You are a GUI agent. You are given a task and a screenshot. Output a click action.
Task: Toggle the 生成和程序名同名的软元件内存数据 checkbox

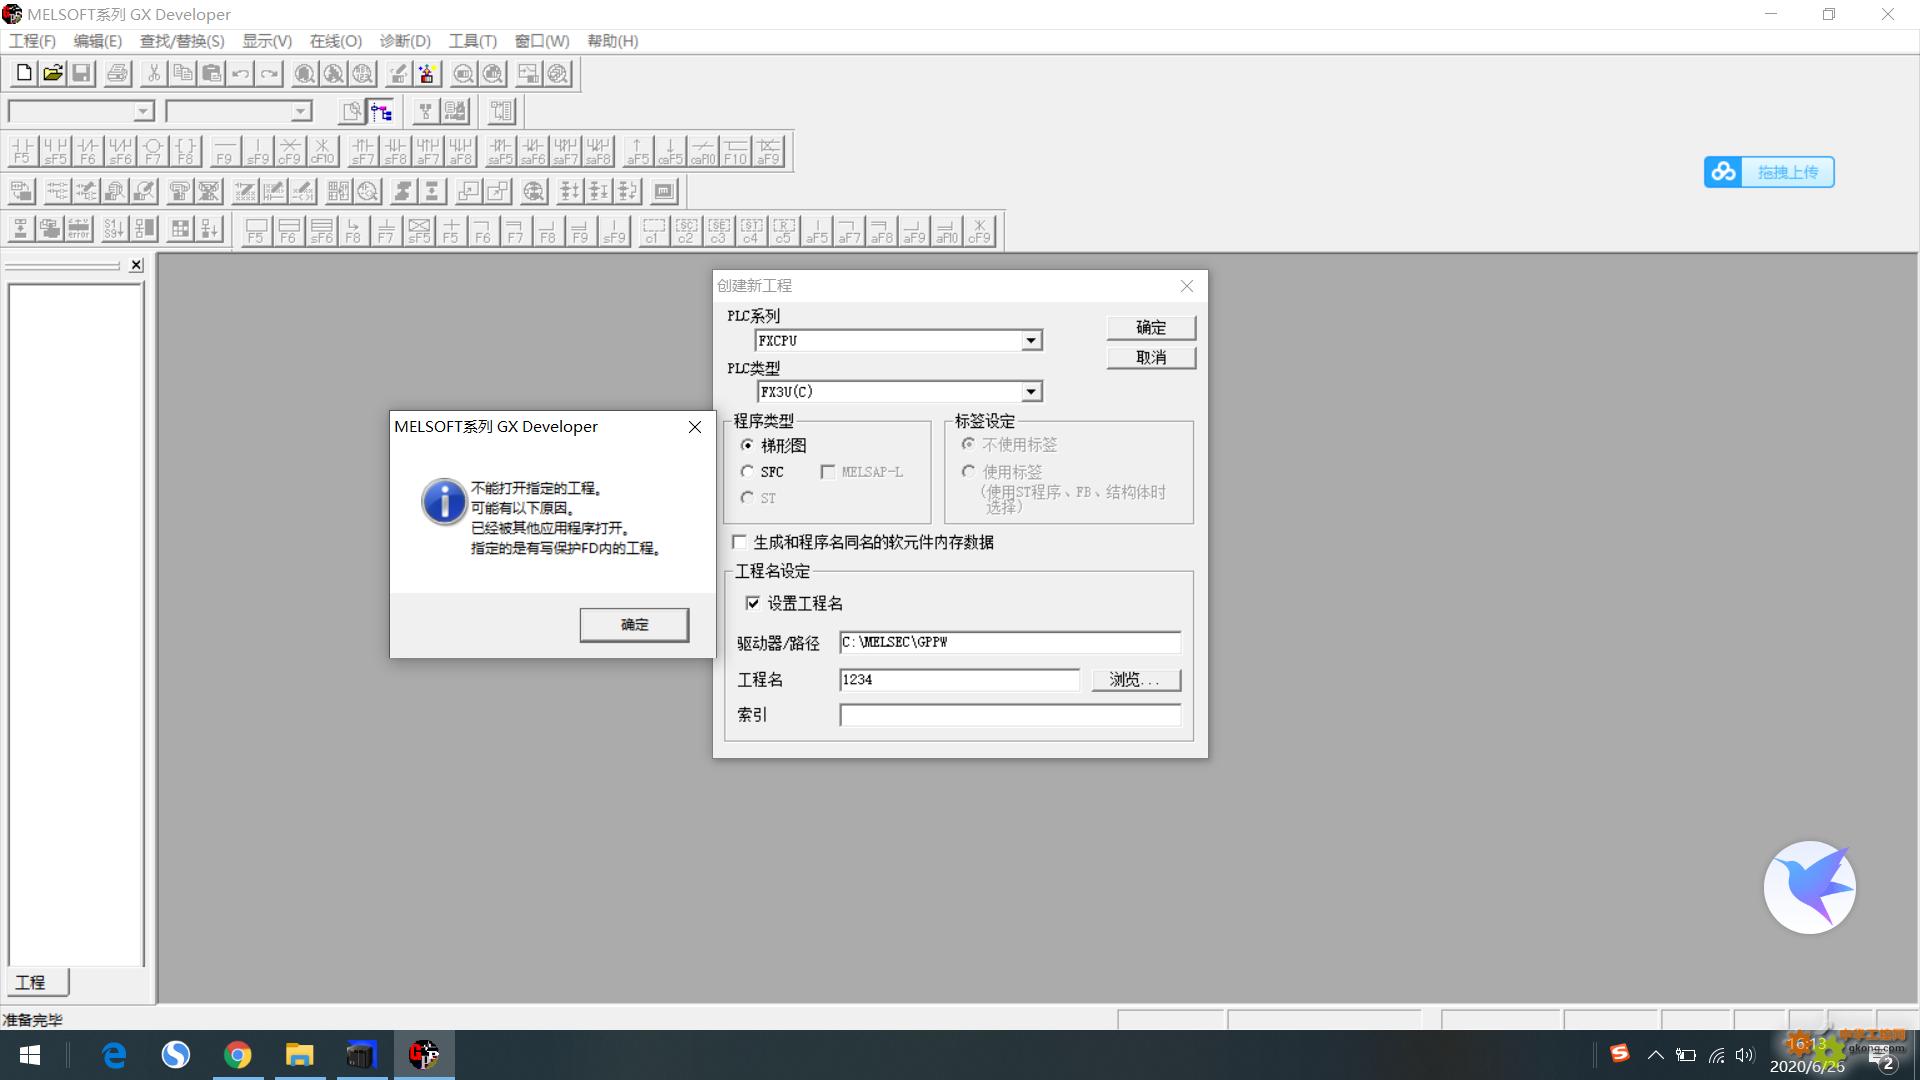(739, 542)
